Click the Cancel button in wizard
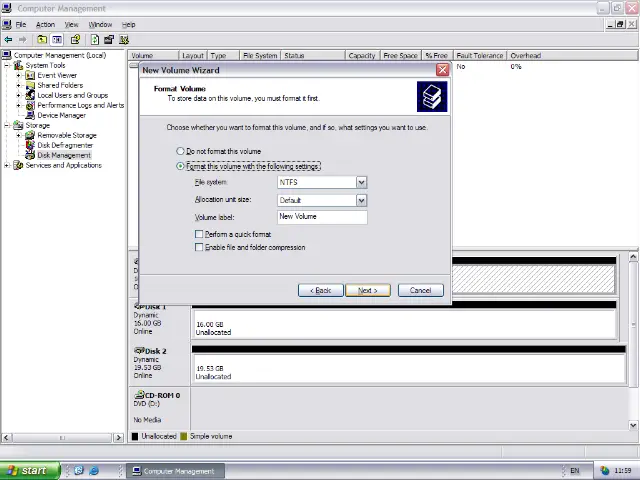The width and height of the screenshot is (640, 480). pos(420,290)
